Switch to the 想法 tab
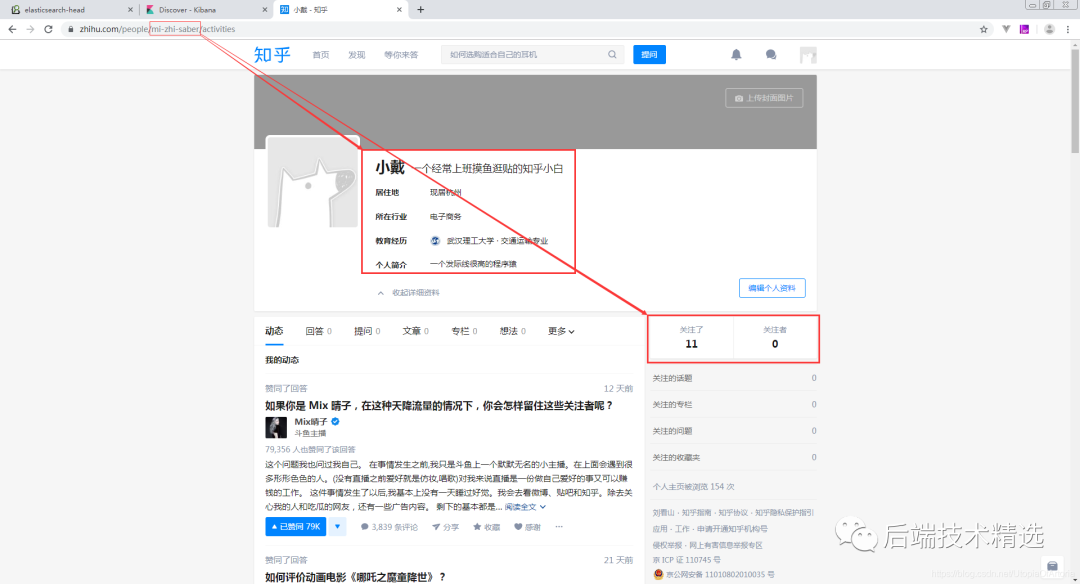The width and height of the screenshot is (1080, 584). [x=512, y=331]
